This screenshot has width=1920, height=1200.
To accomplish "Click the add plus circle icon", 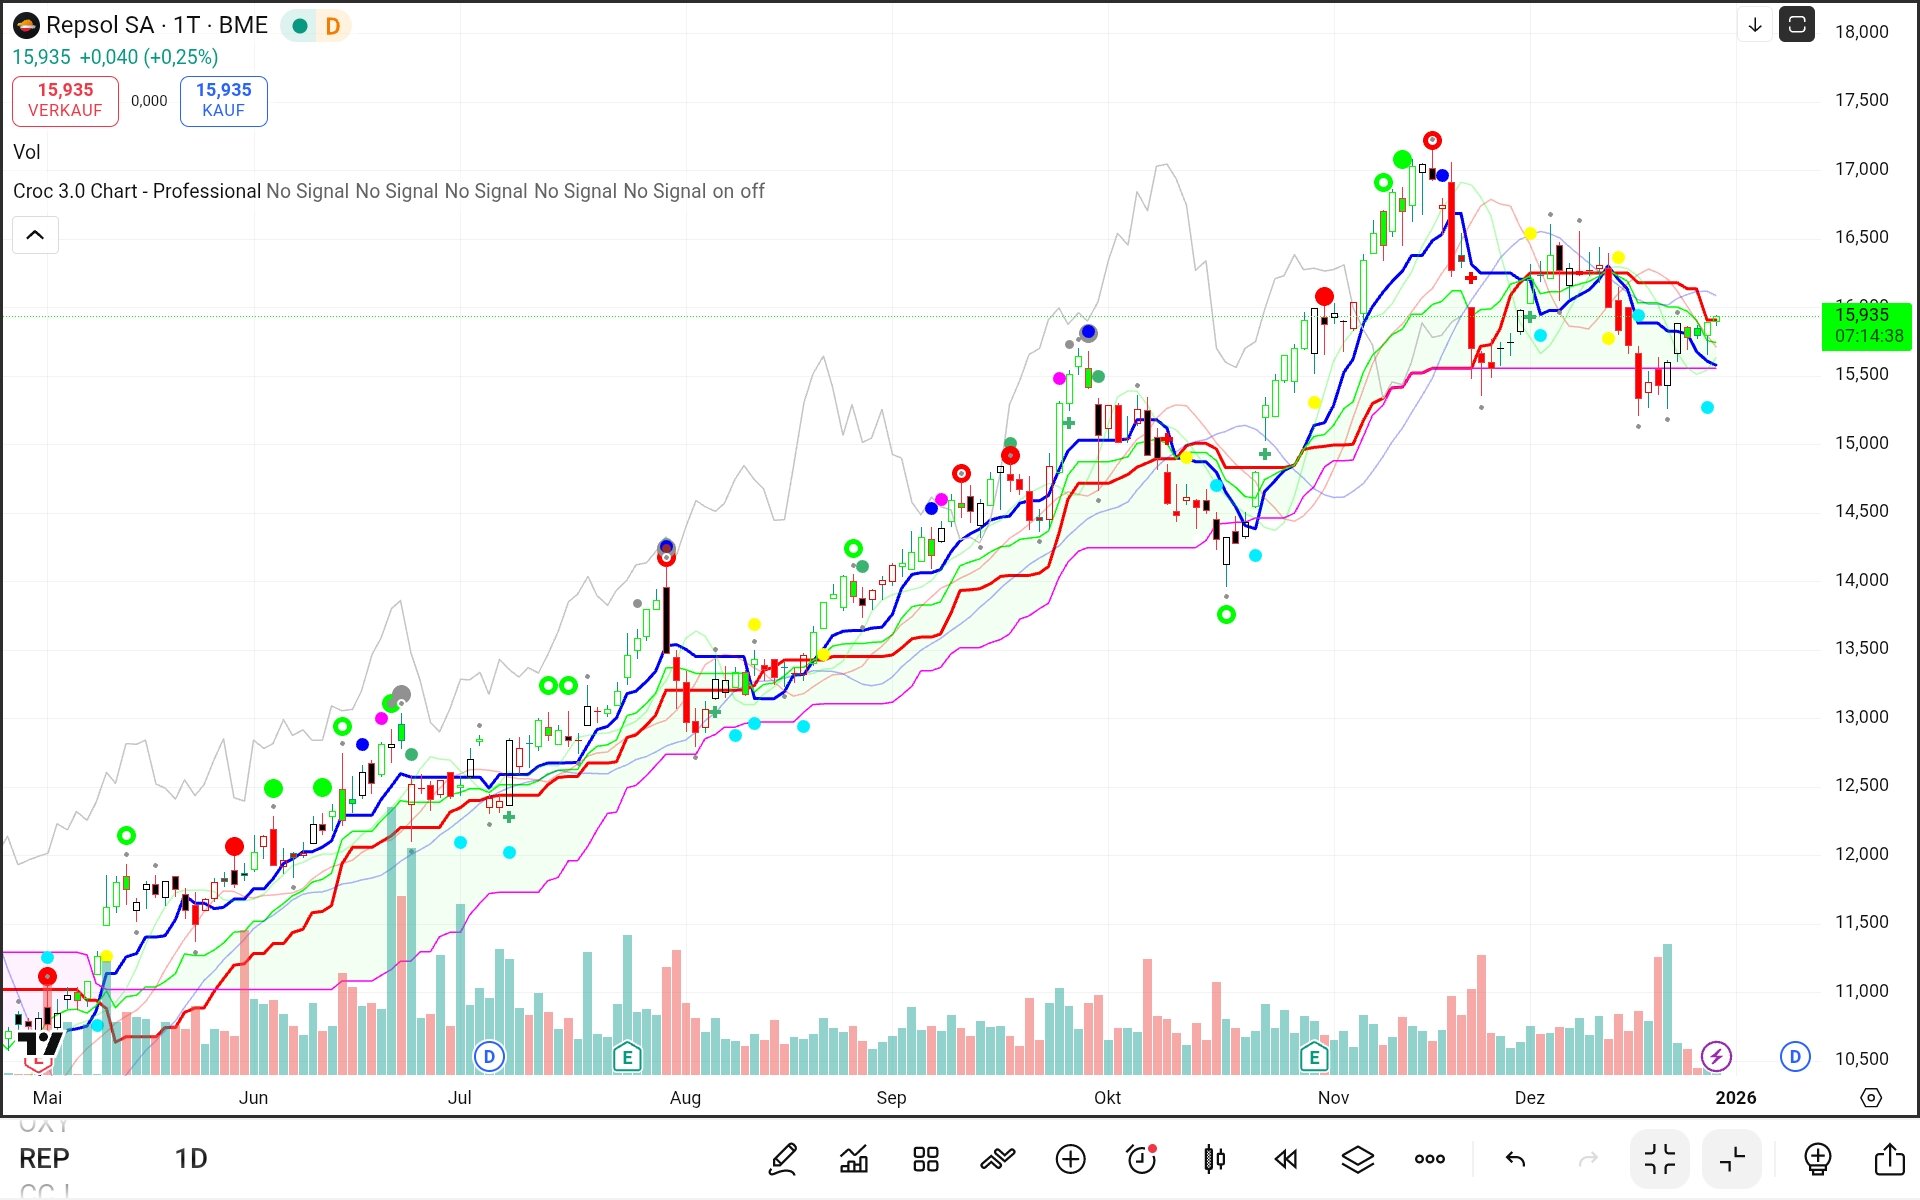I will tap(1070, 1159).
